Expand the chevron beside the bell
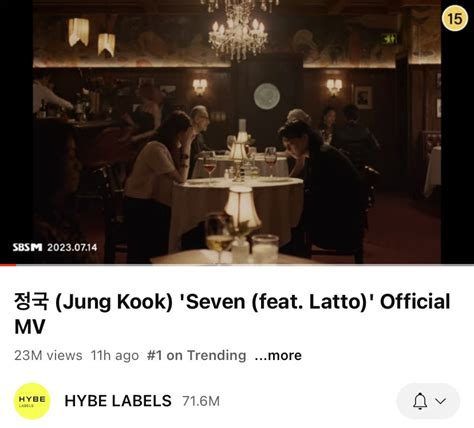 (x=441, y=401)
